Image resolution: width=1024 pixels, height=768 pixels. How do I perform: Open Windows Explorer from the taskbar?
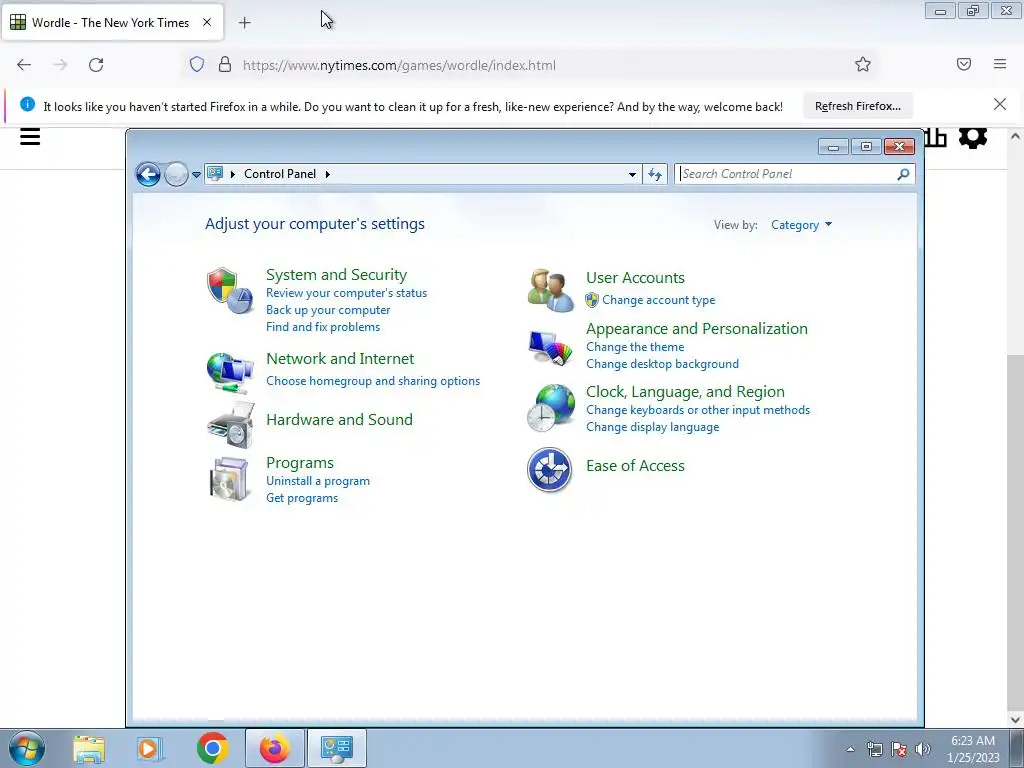[89, 748]
